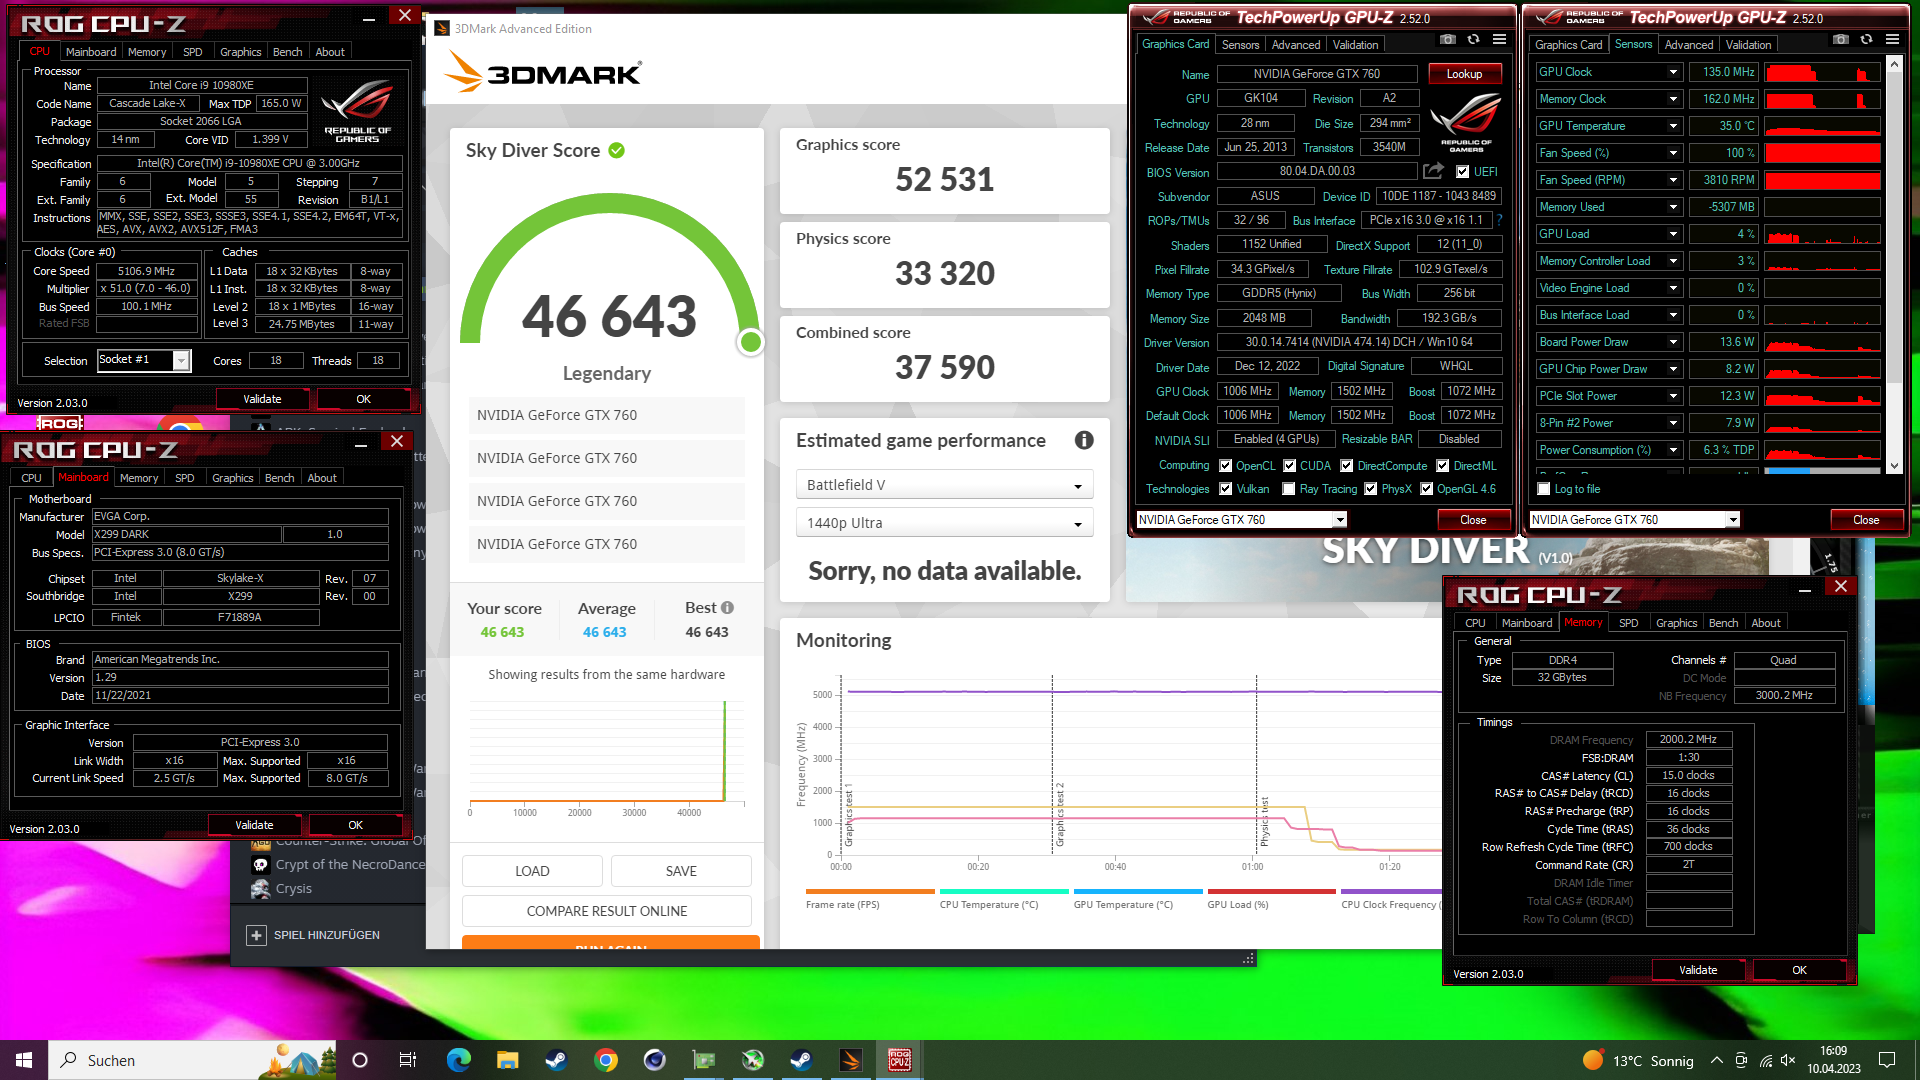The image size is (1920, 1080).
Task: Switch to Sensors tab in left GPU-Z window
Action: 1240,45
